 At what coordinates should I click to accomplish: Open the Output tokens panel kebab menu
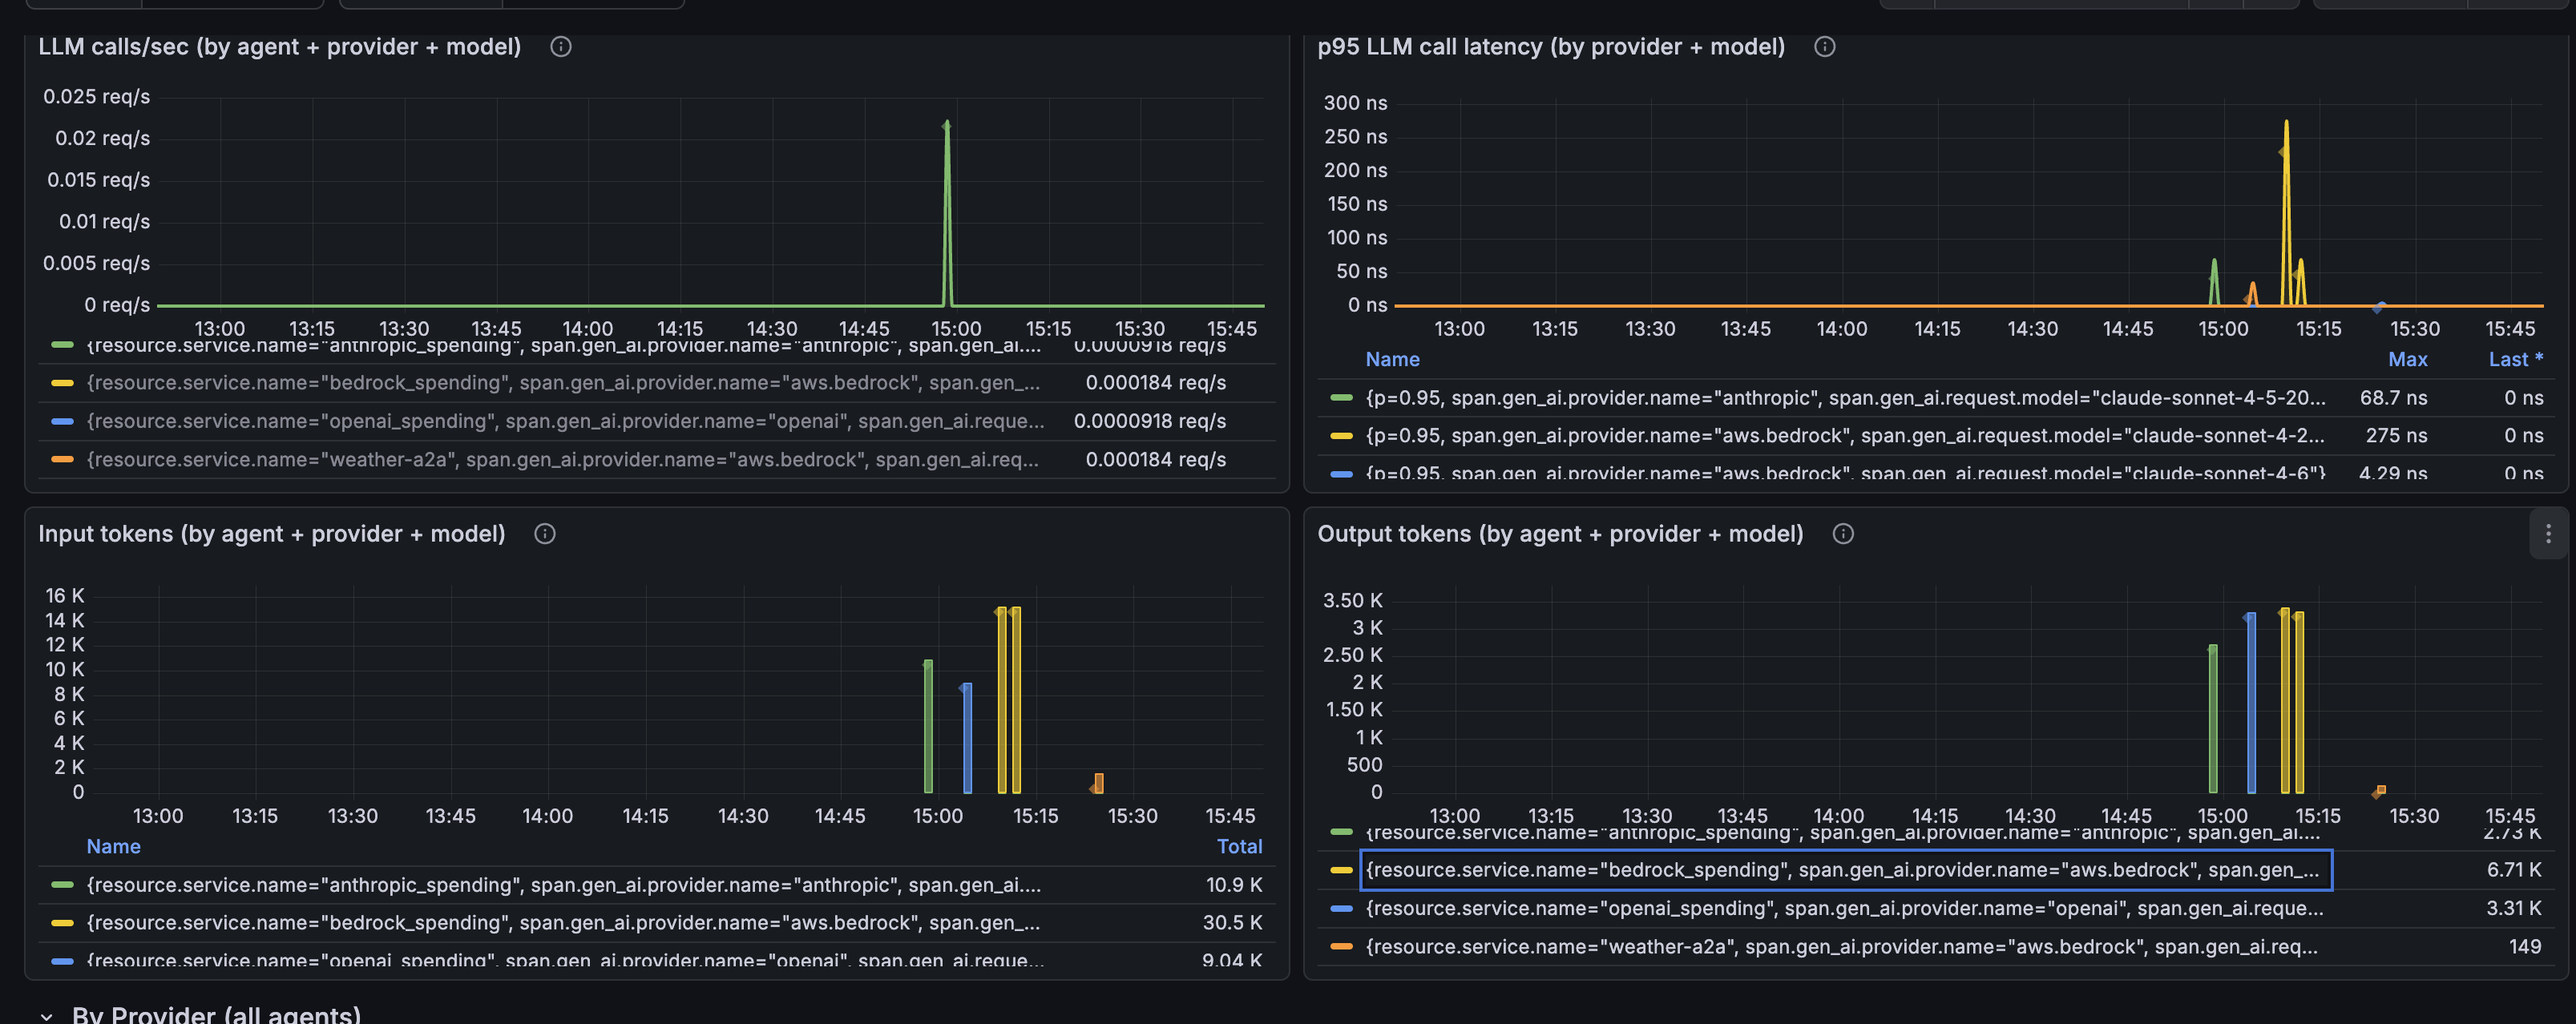tap(2548, 534)
